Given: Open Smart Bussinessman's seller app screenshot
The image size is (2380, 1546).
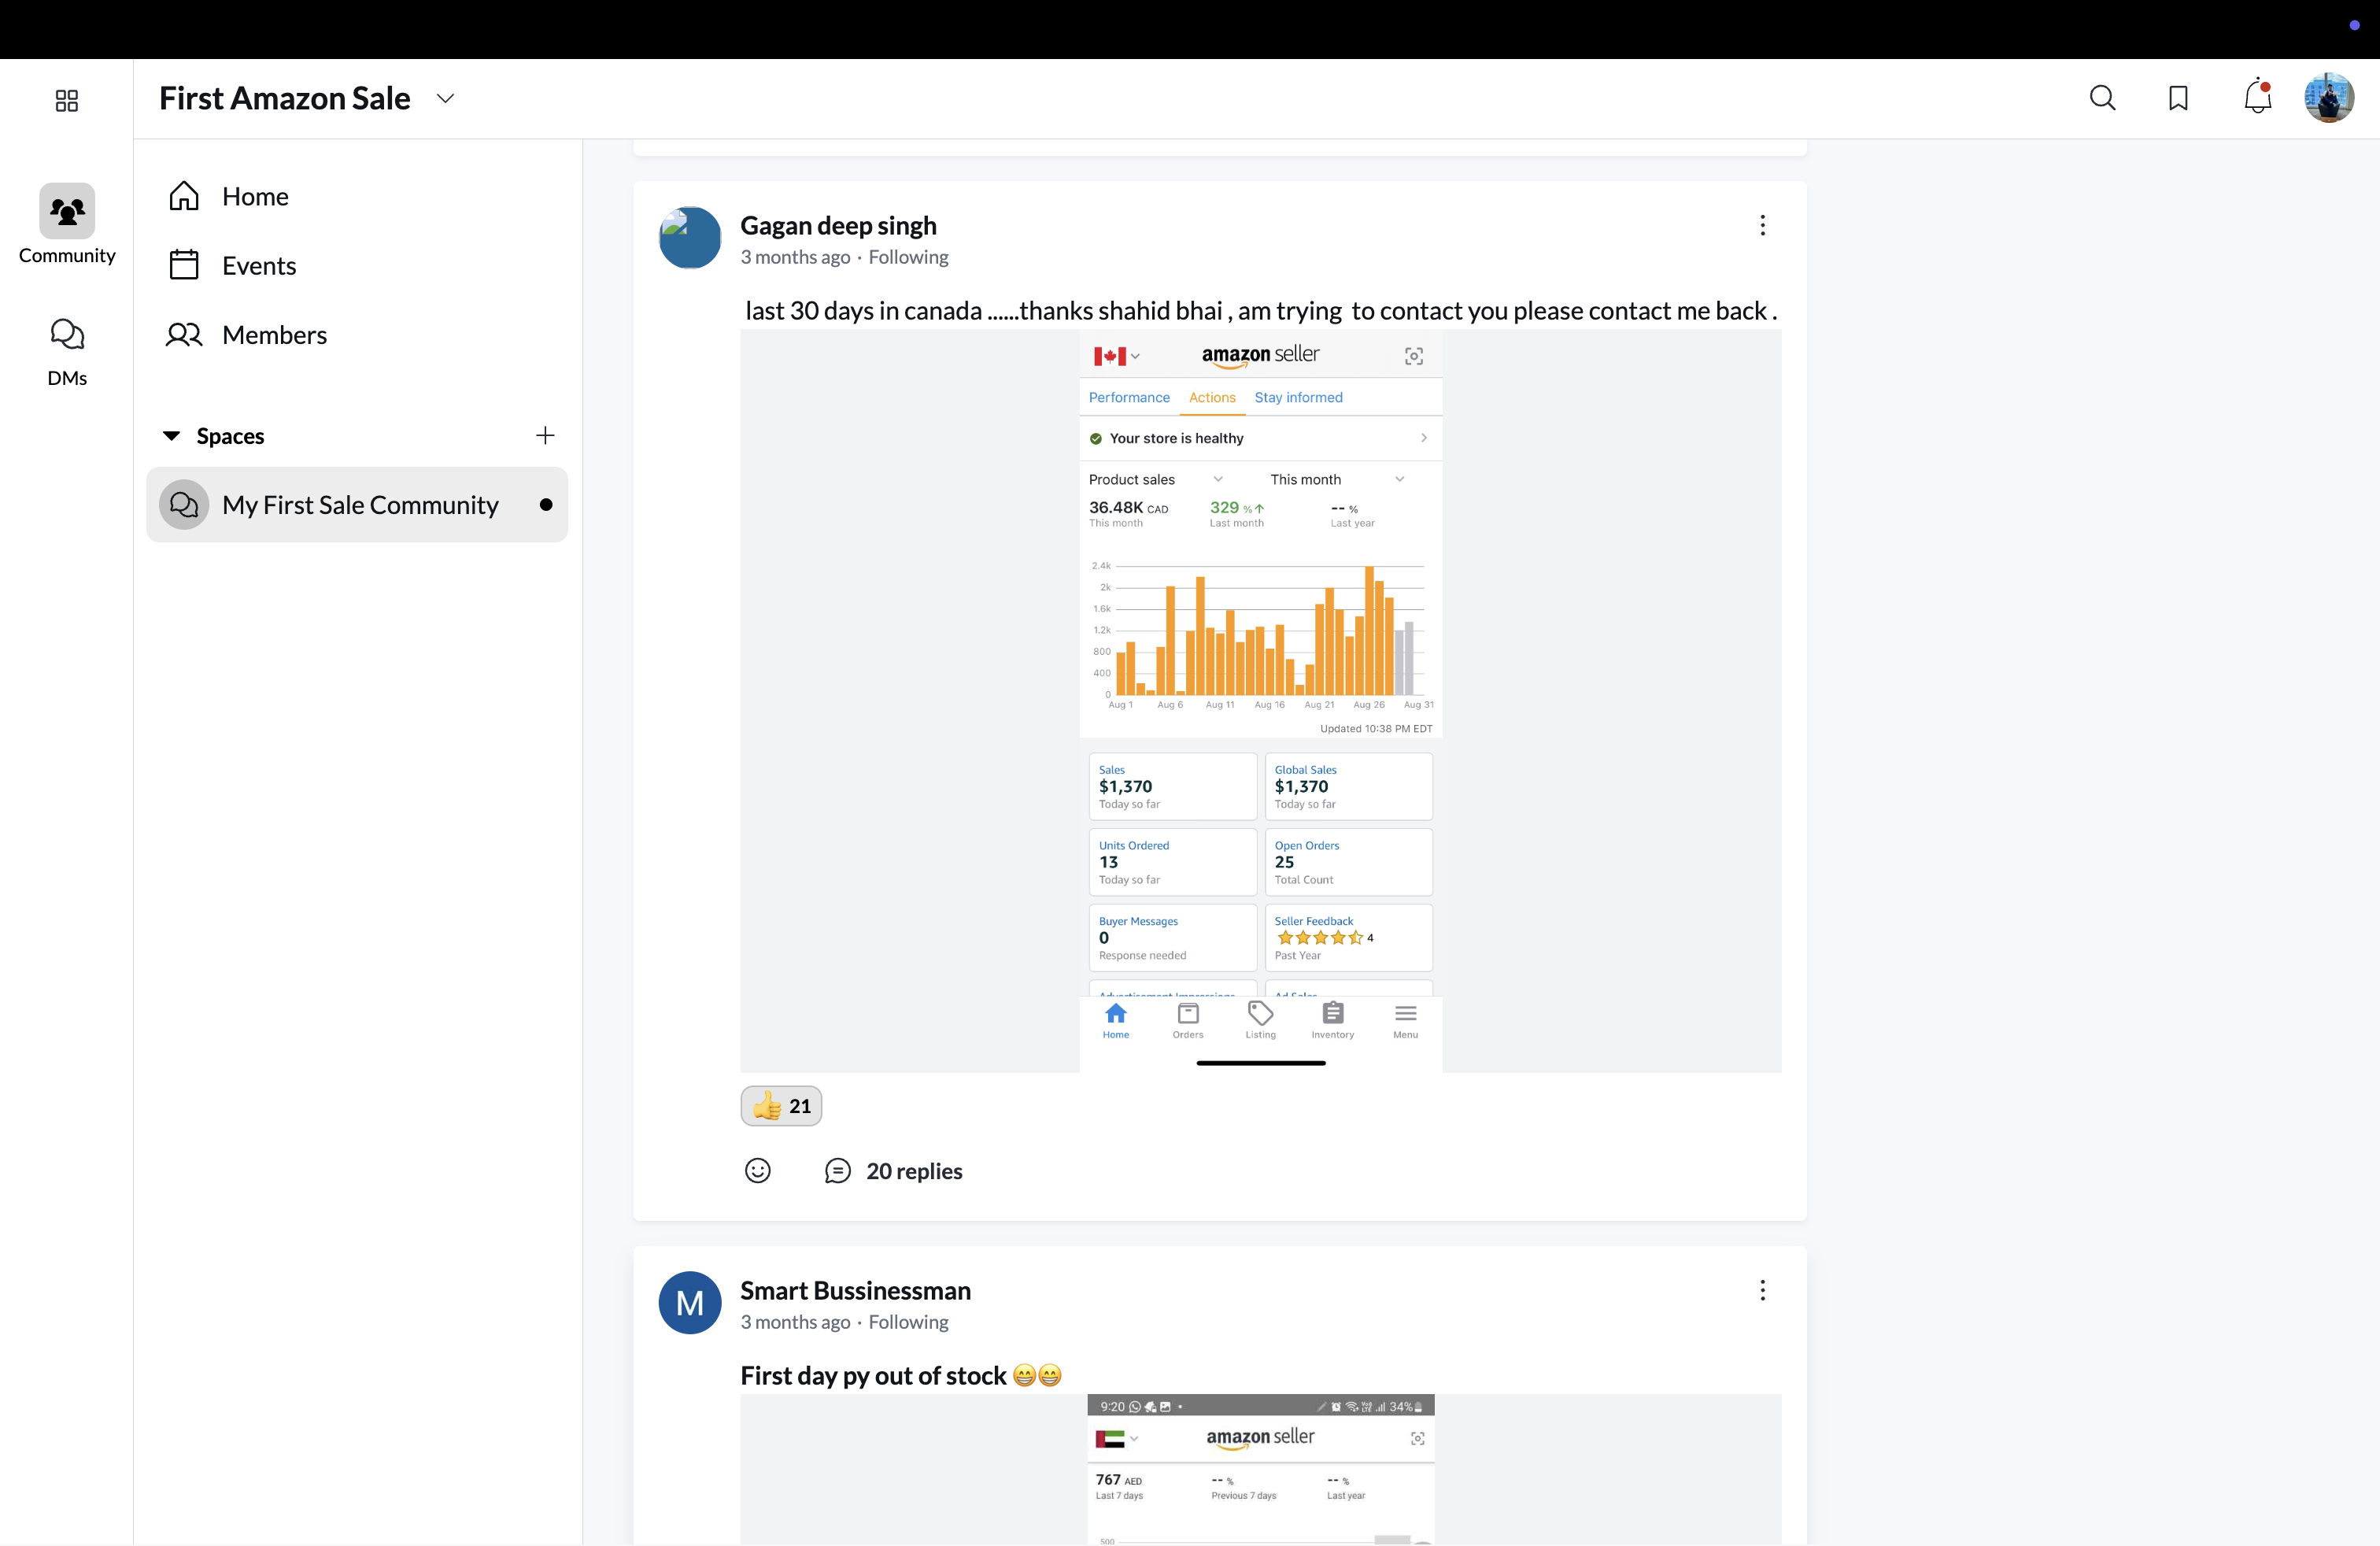Looking at the screenshot, I should pyautogui.click(x=1261, y=1469).
